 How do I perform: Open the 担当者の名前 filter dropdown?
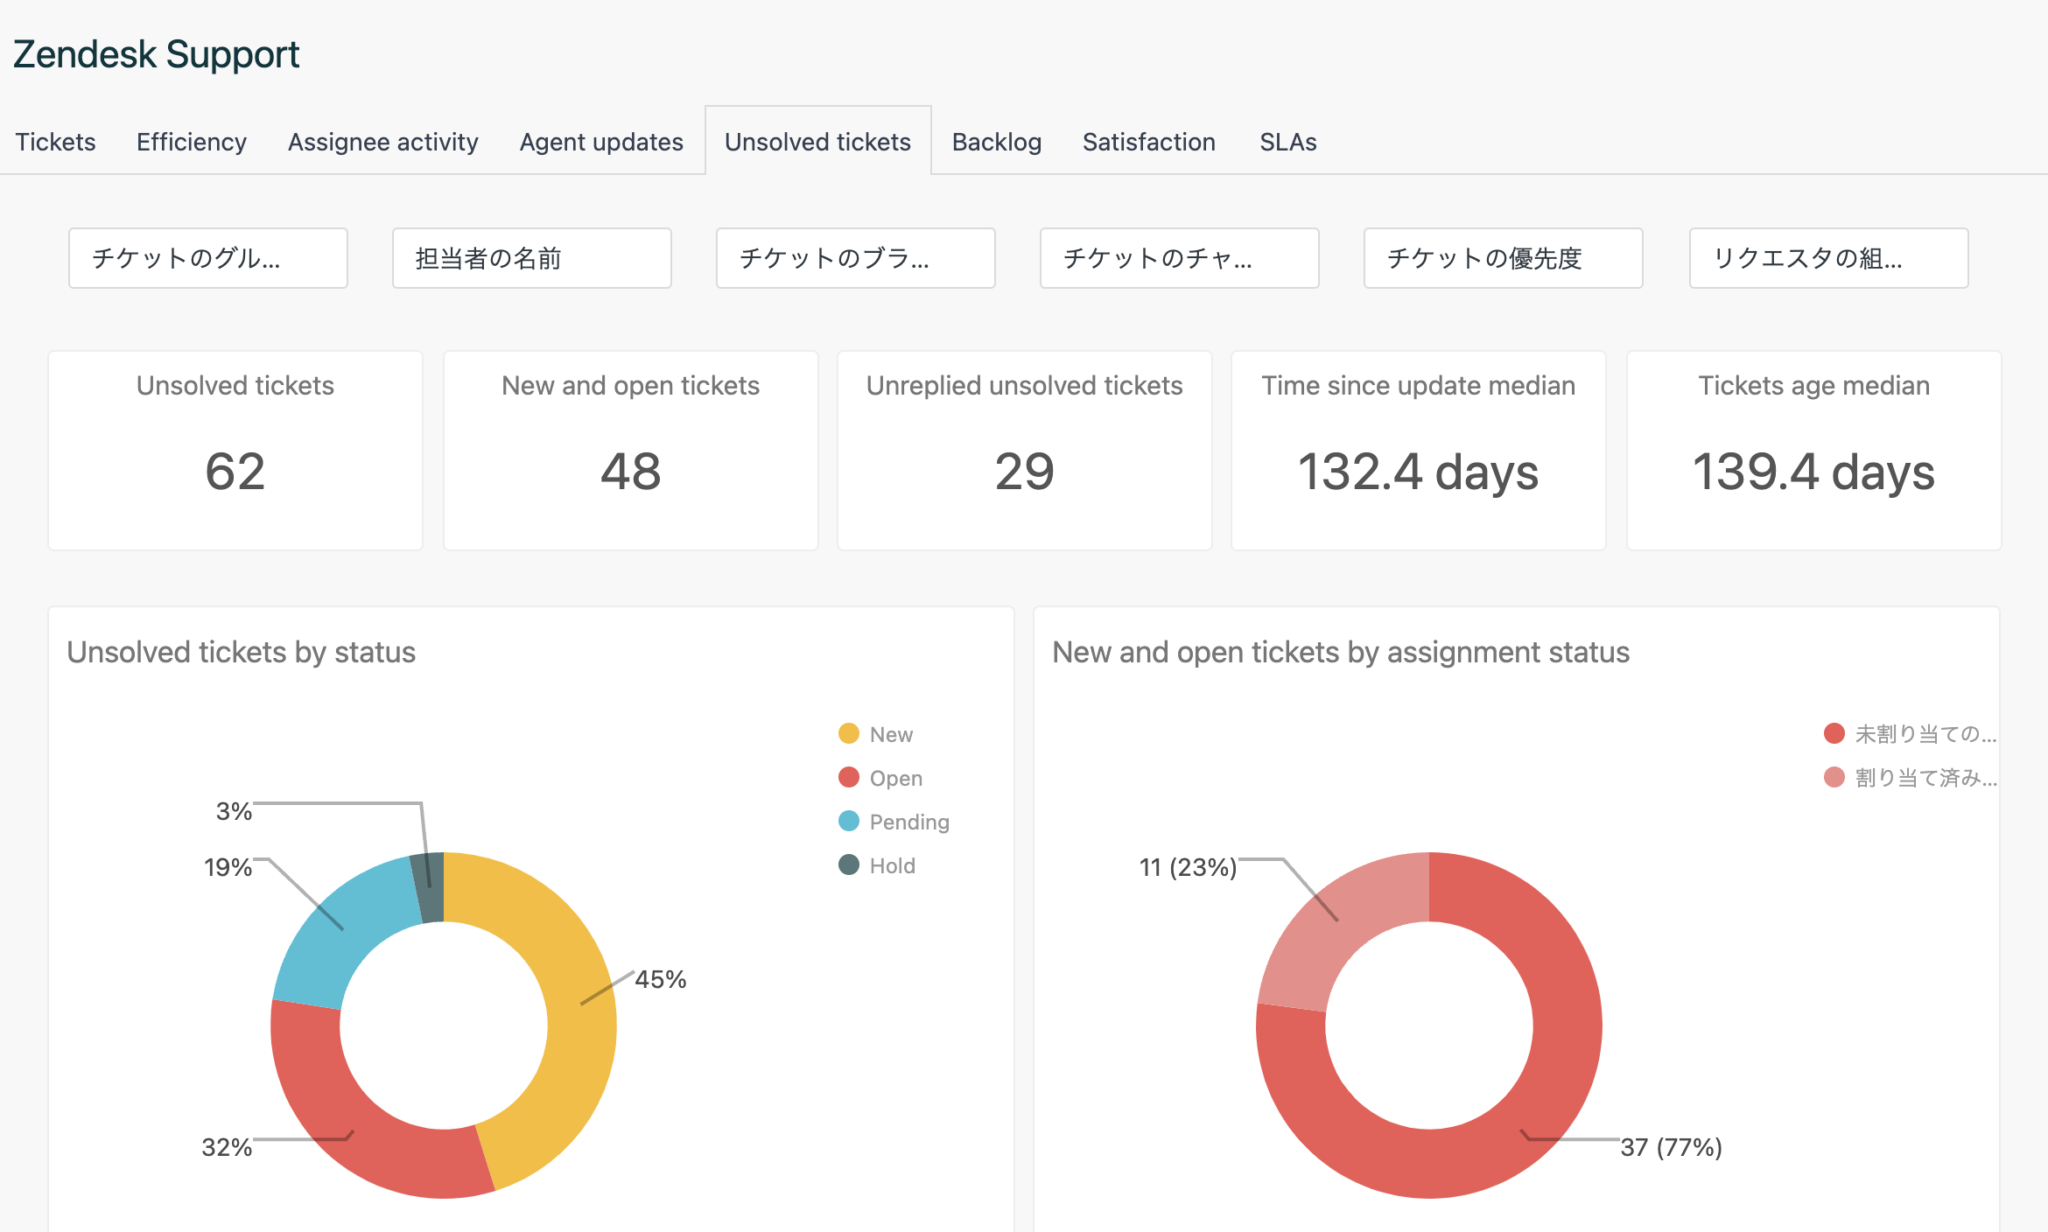coord(531,258)
